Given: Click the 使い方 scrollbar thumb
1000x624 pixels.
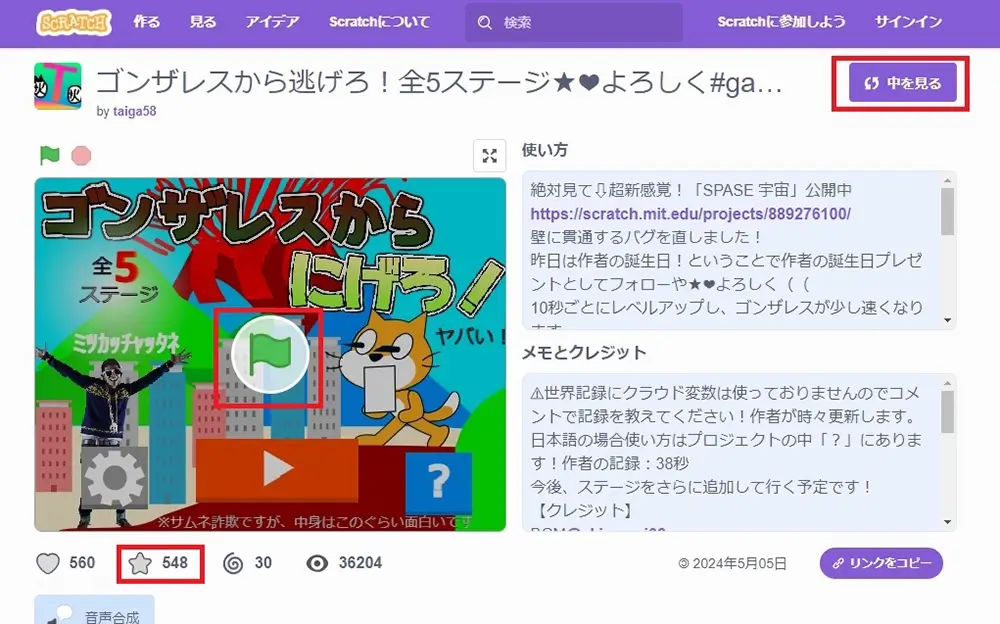Looking at the screenshot, I should pyautogui.click(x=948, y=212).
